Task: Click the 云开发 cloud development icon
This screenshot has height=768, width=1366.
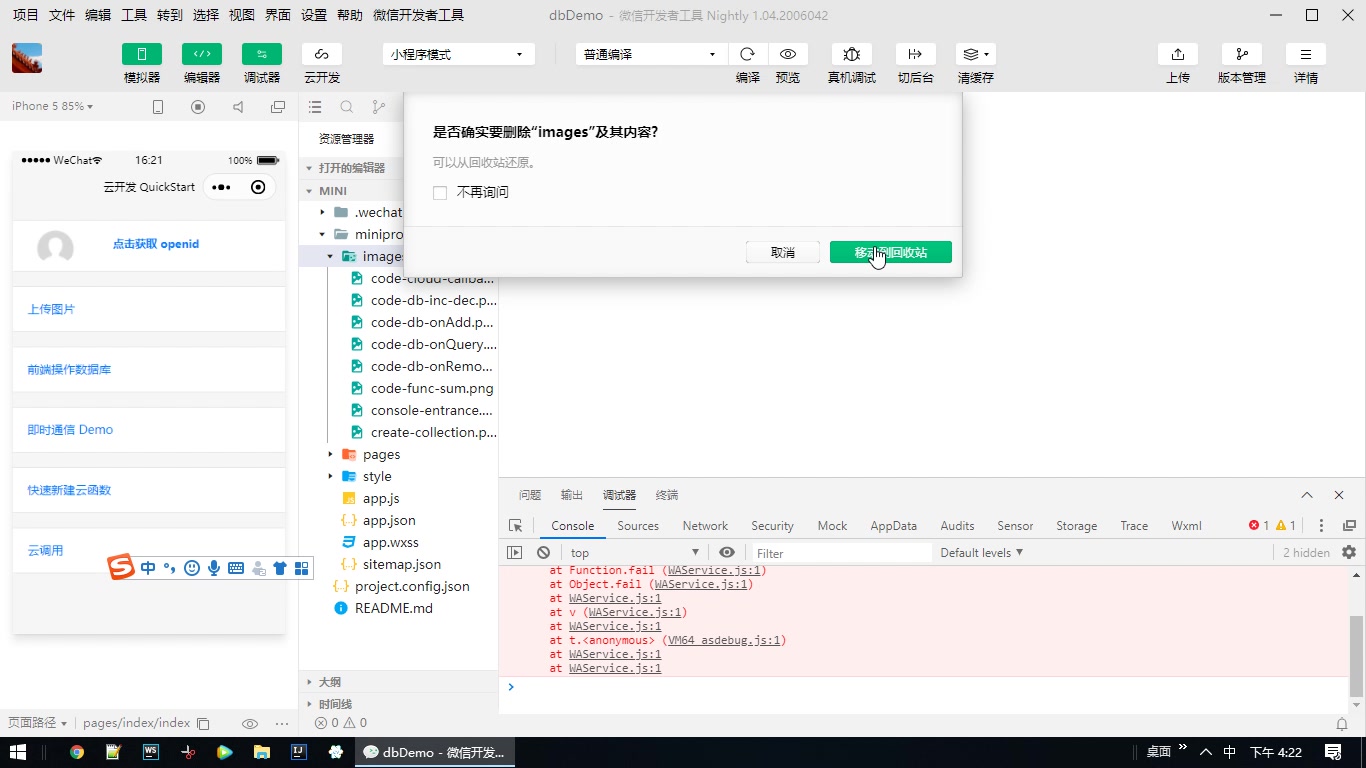Action: pyautogui.click(x=321, y=54)
